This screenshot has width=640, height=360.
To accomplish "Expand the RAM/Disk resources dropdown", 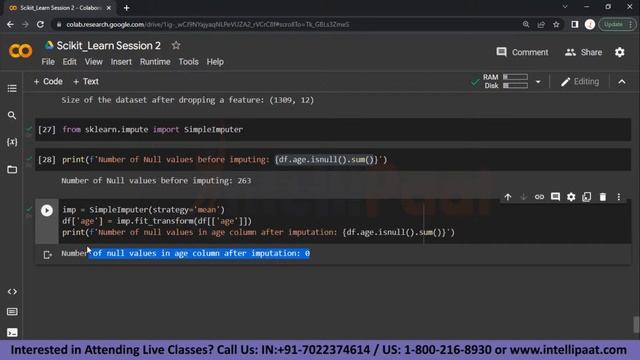I will (538, 82).
